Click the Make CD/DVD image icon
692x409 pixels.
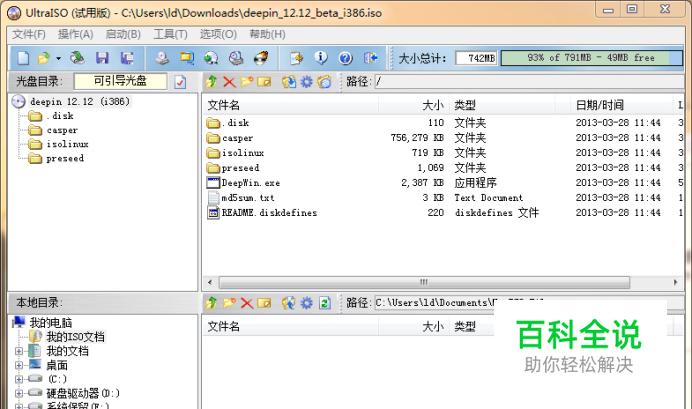point(162,58)
